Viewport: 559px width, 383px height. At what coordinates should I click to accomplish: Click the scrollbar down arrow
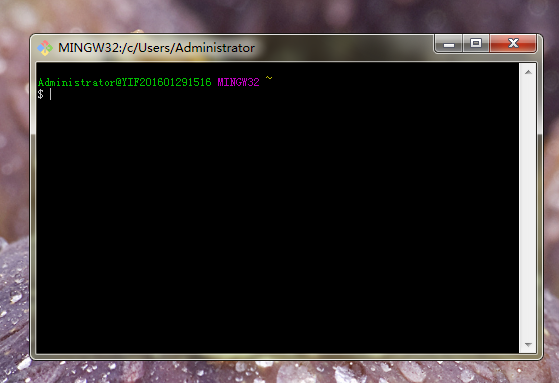528,344
